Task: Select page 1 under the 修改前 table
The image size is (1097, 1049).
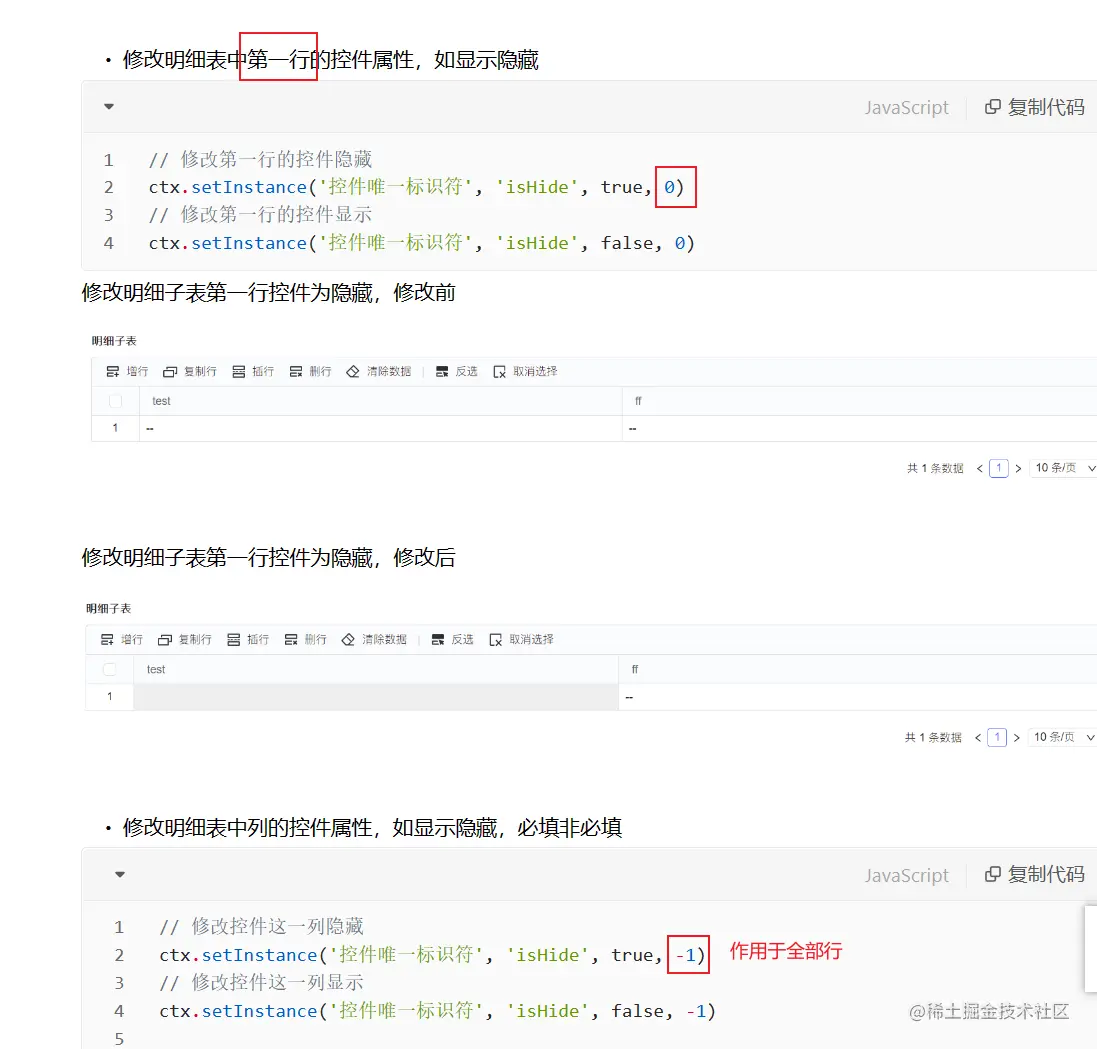Action: [999, 468]
